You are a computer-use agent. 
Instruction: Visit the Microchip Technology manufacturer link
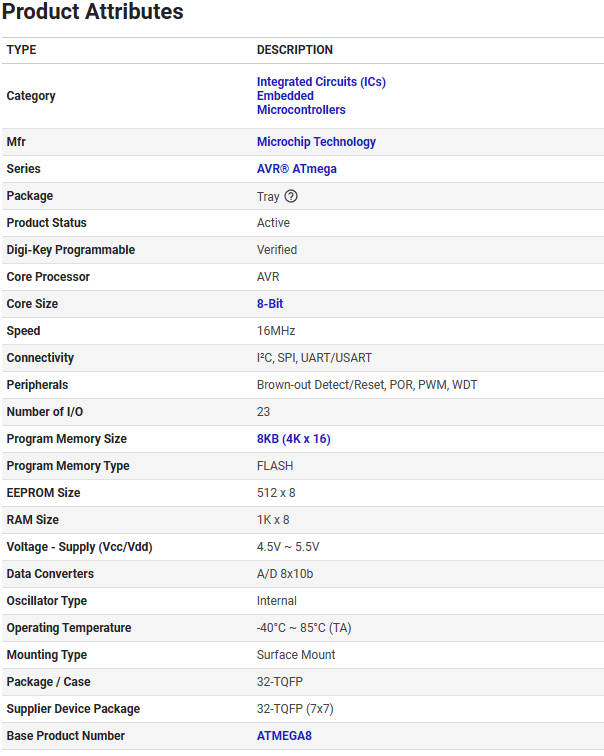316,142
